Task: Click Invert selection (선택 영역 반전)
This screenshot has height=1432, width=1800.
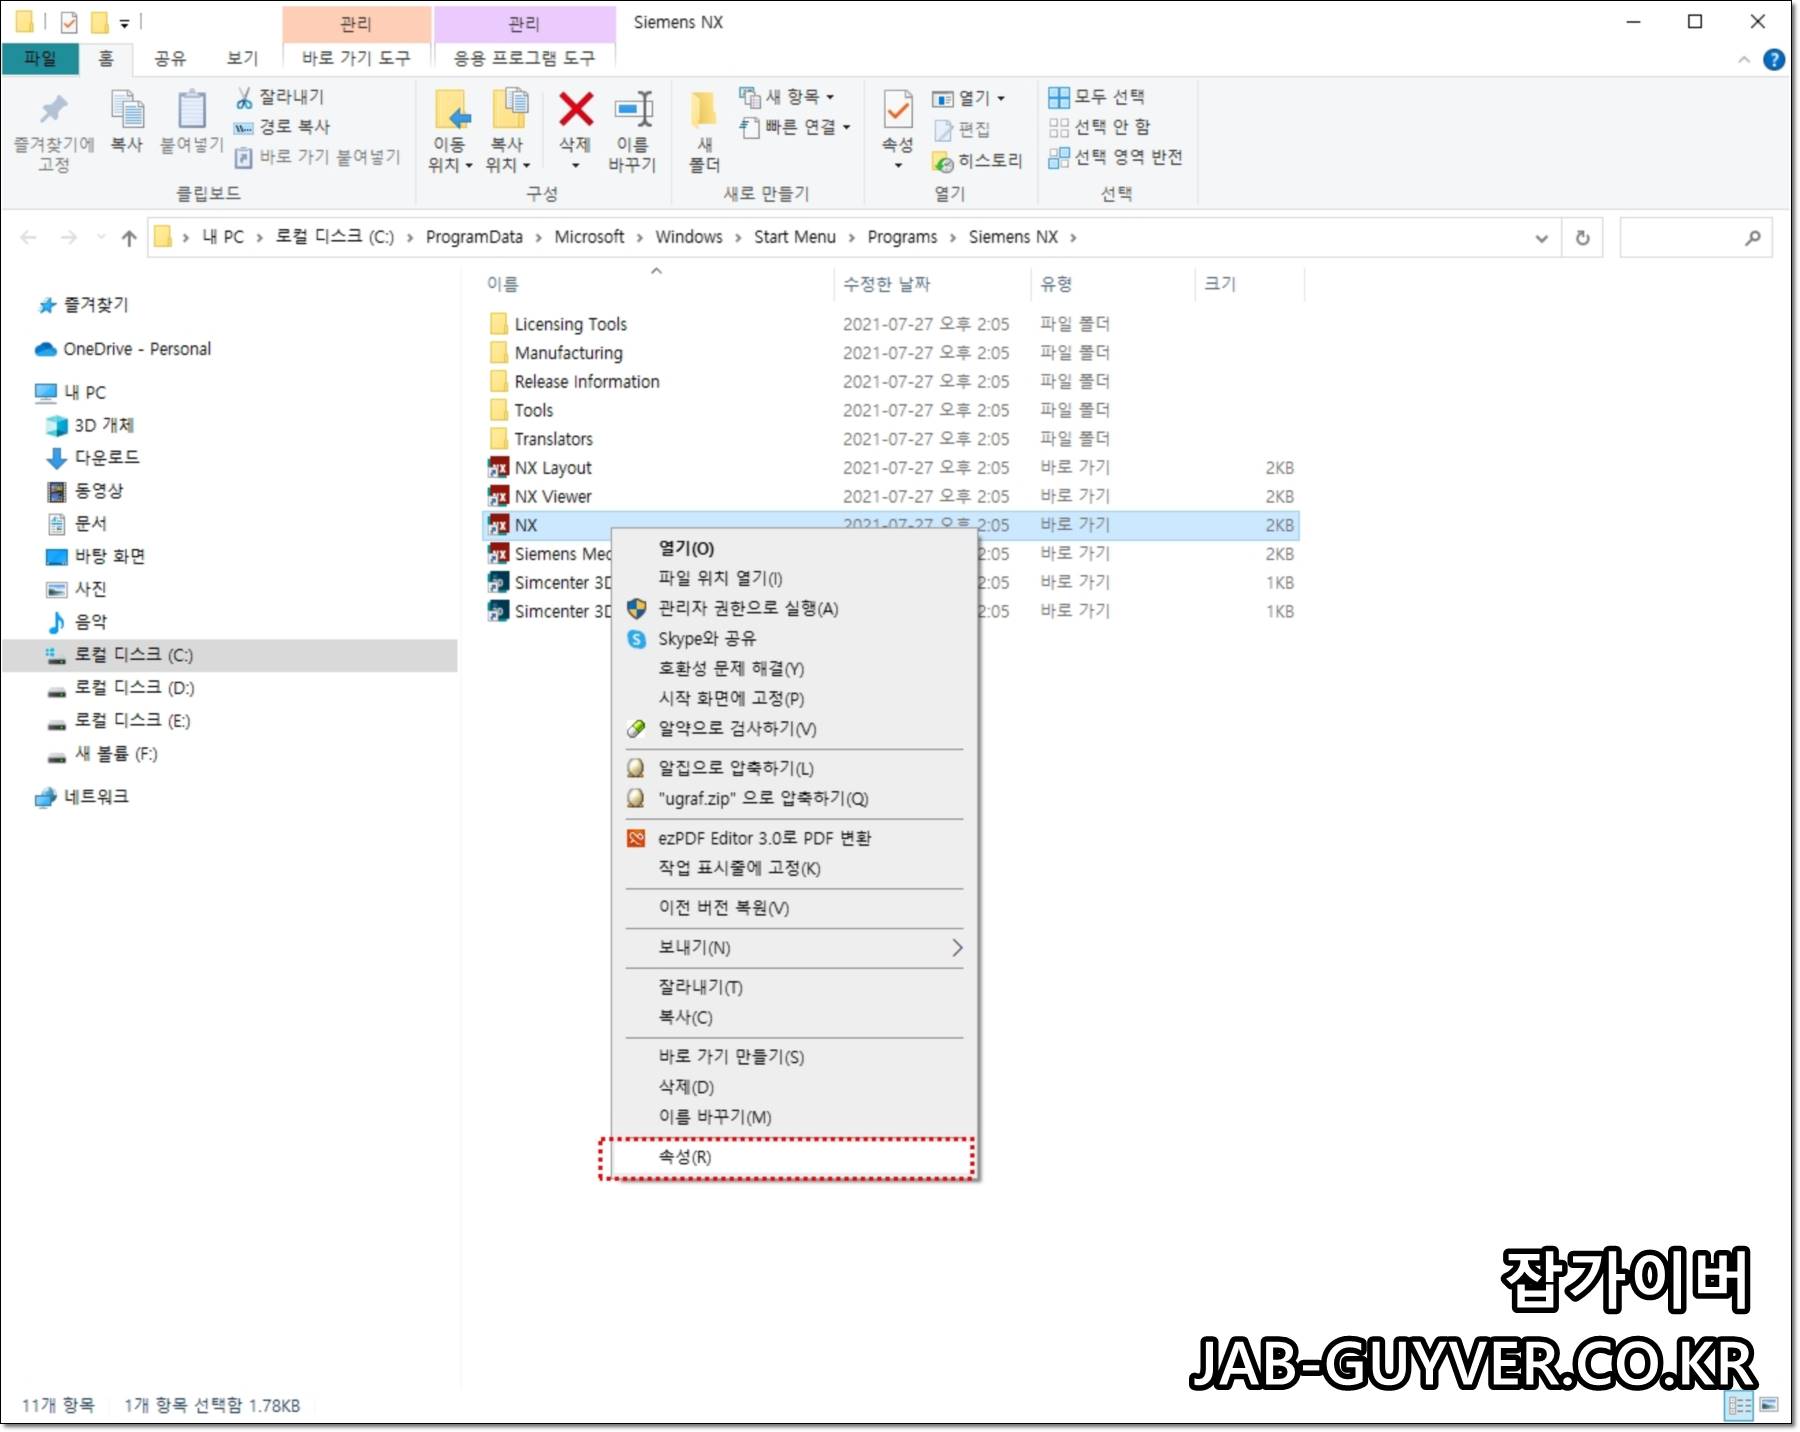Action: [x=1115, y=157]
